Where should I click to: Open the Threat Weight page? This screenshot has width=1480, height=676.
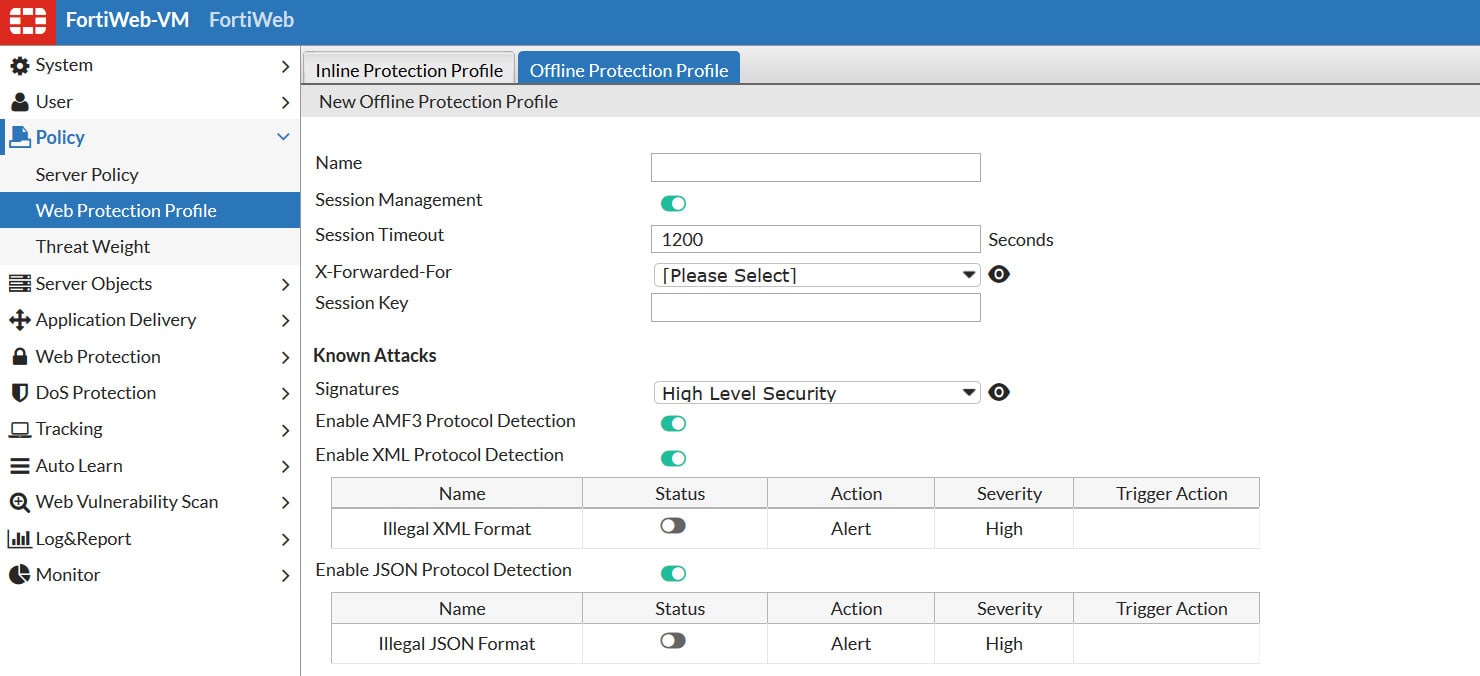coord(93,246)
